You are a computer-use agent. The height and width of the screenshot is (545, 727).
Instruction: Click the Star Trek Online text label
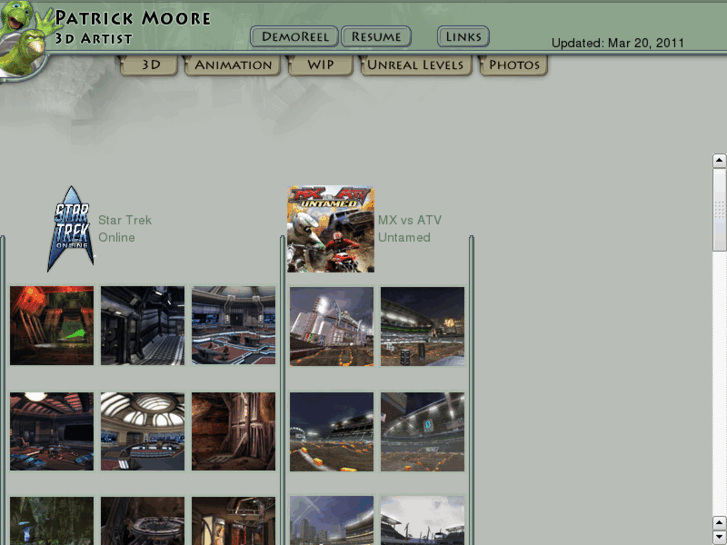coord(125,229)
